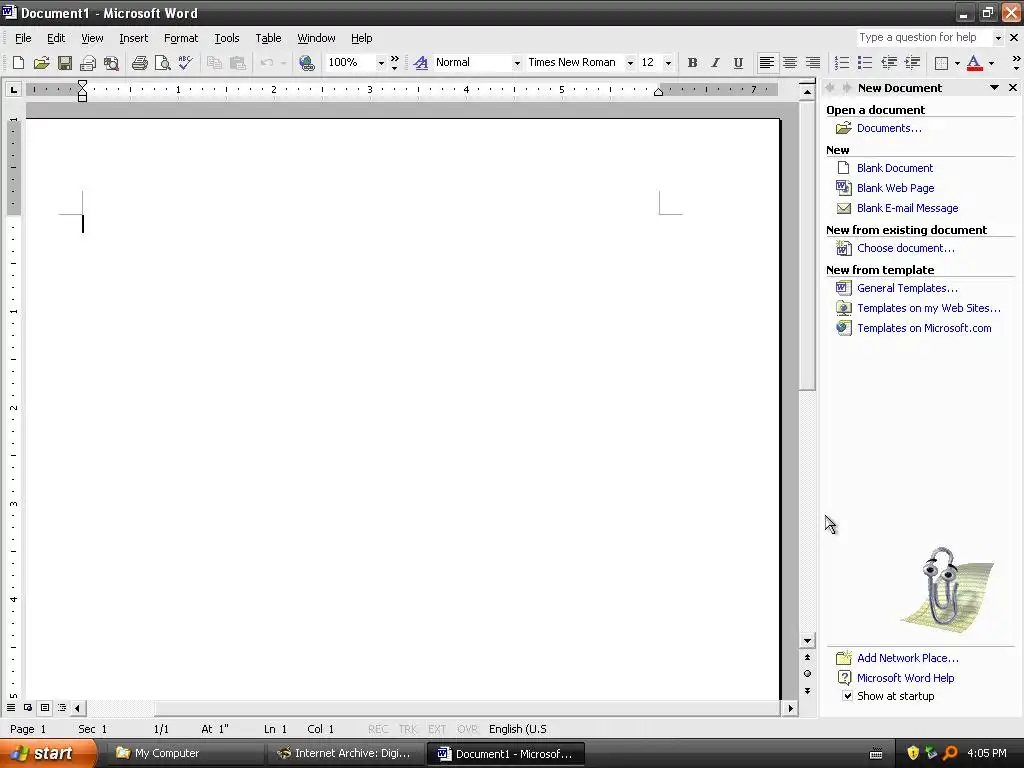The width and height of the screenshot is (1024, 768).
Task: Click the Copy toolbar icon
Action: [x=214, y=63]
